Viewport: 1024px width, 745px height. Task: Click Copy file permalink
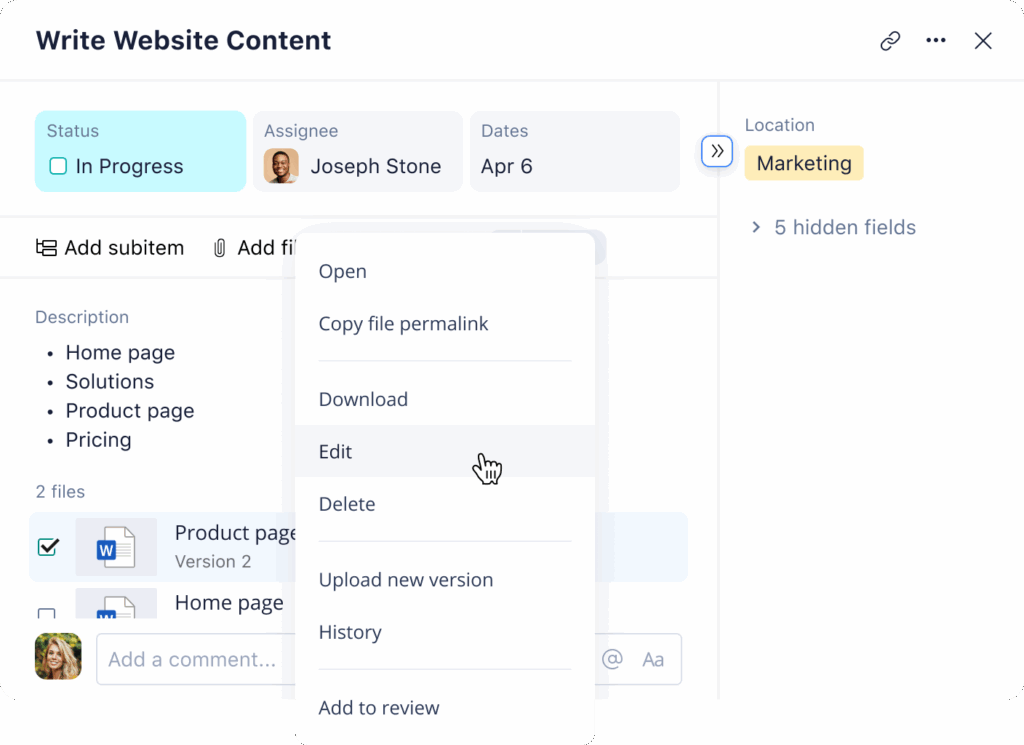coord(403,324)
